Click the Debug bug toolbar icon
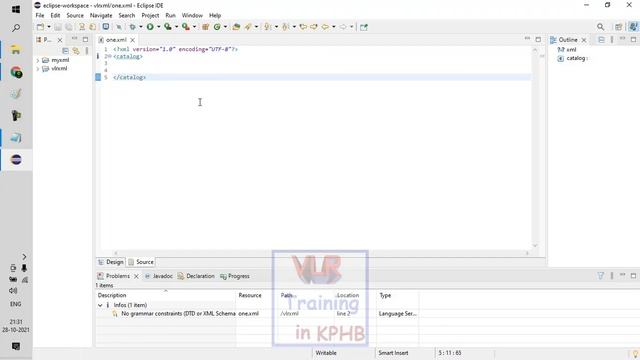 132,27
